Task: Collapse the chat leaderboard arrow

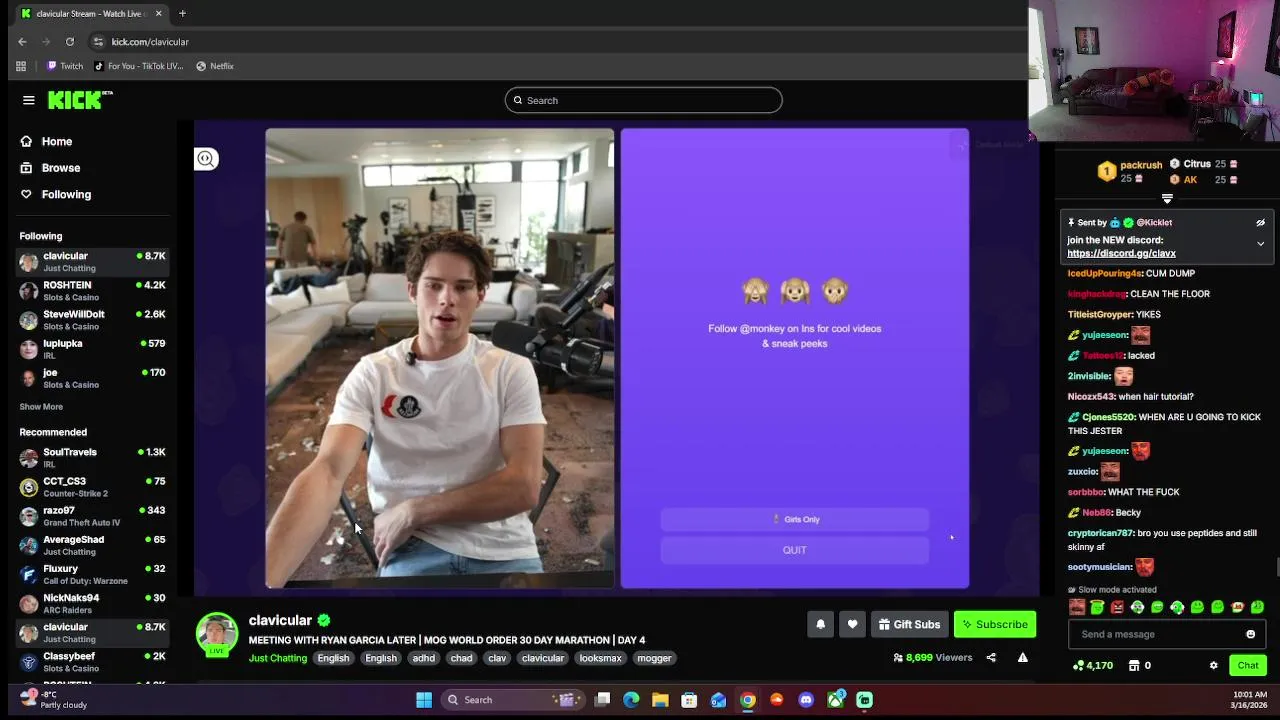Action: tap(1167, 199)
